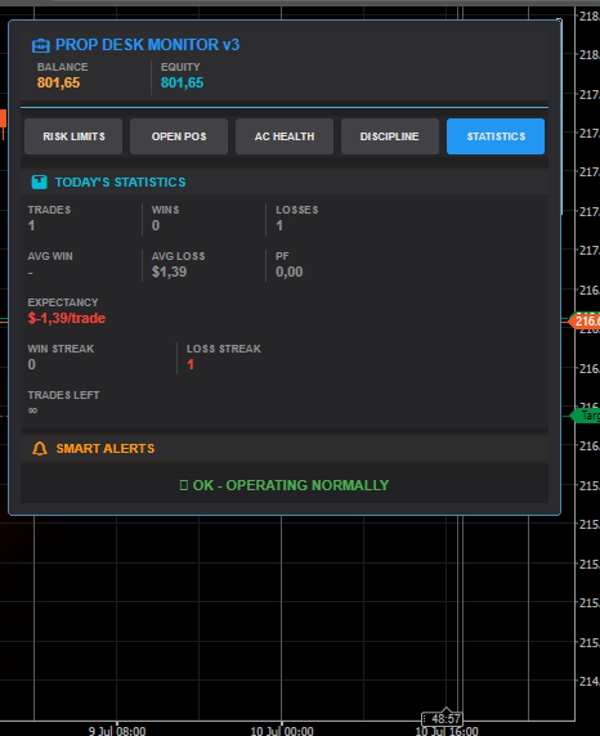600x736 pixels.
Task: Click the OK - OPERATING NORMALLY status message
Action: [285, 485]
